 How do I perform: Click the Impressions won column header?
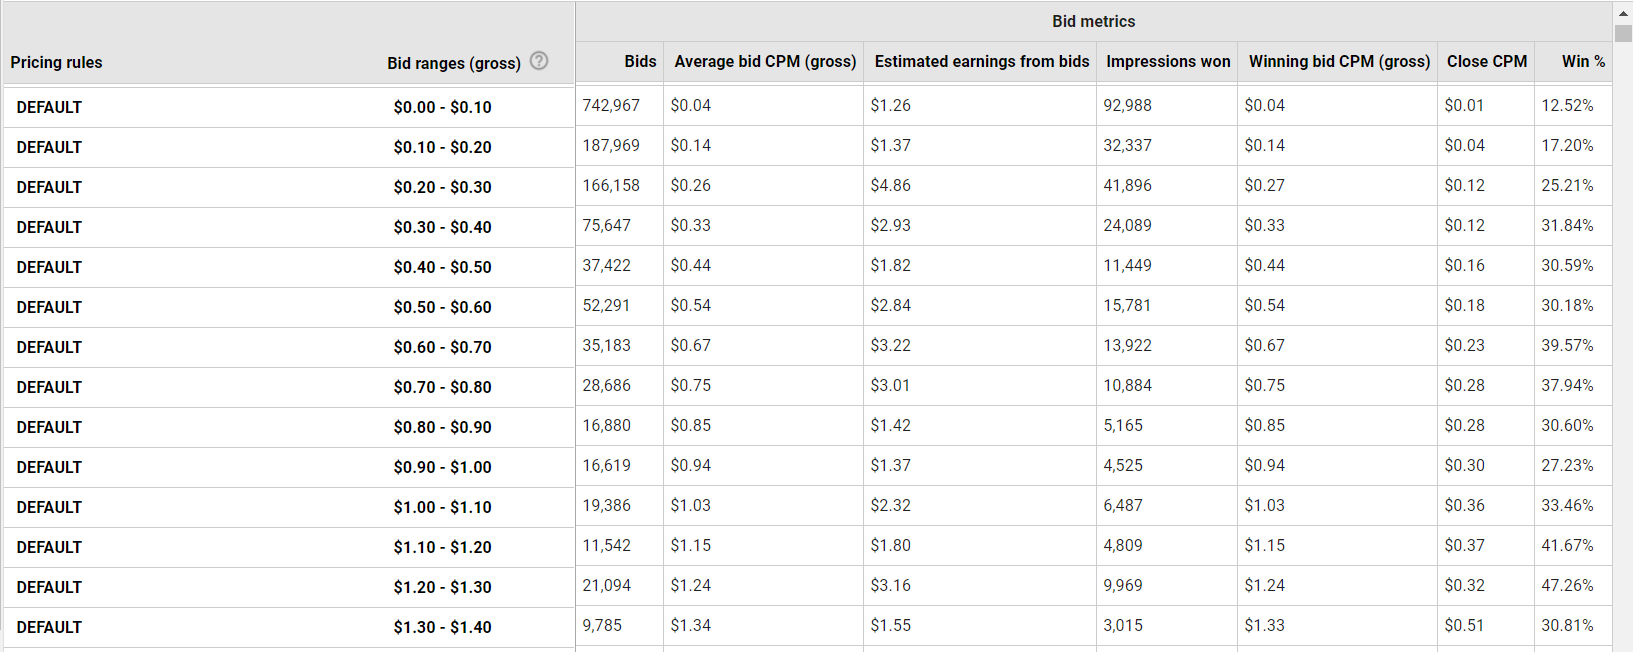click(1168, 61)
